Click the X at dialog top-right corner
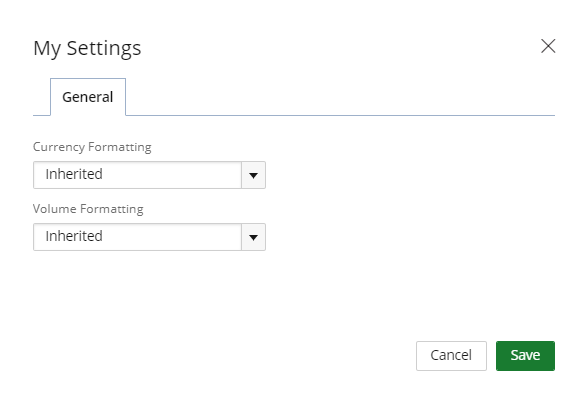 (x=548, y=46)
